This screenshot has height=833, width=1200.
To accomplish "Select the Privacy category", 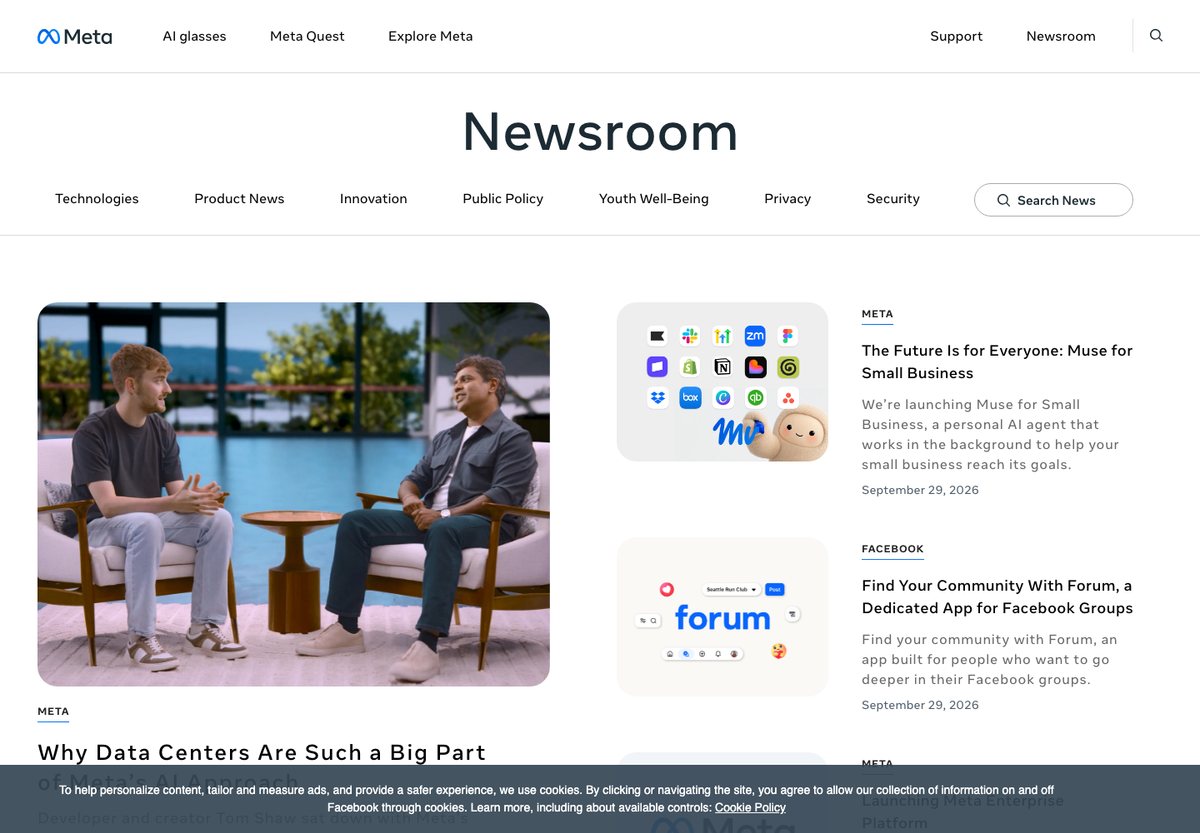I will [x=787, y=199].
